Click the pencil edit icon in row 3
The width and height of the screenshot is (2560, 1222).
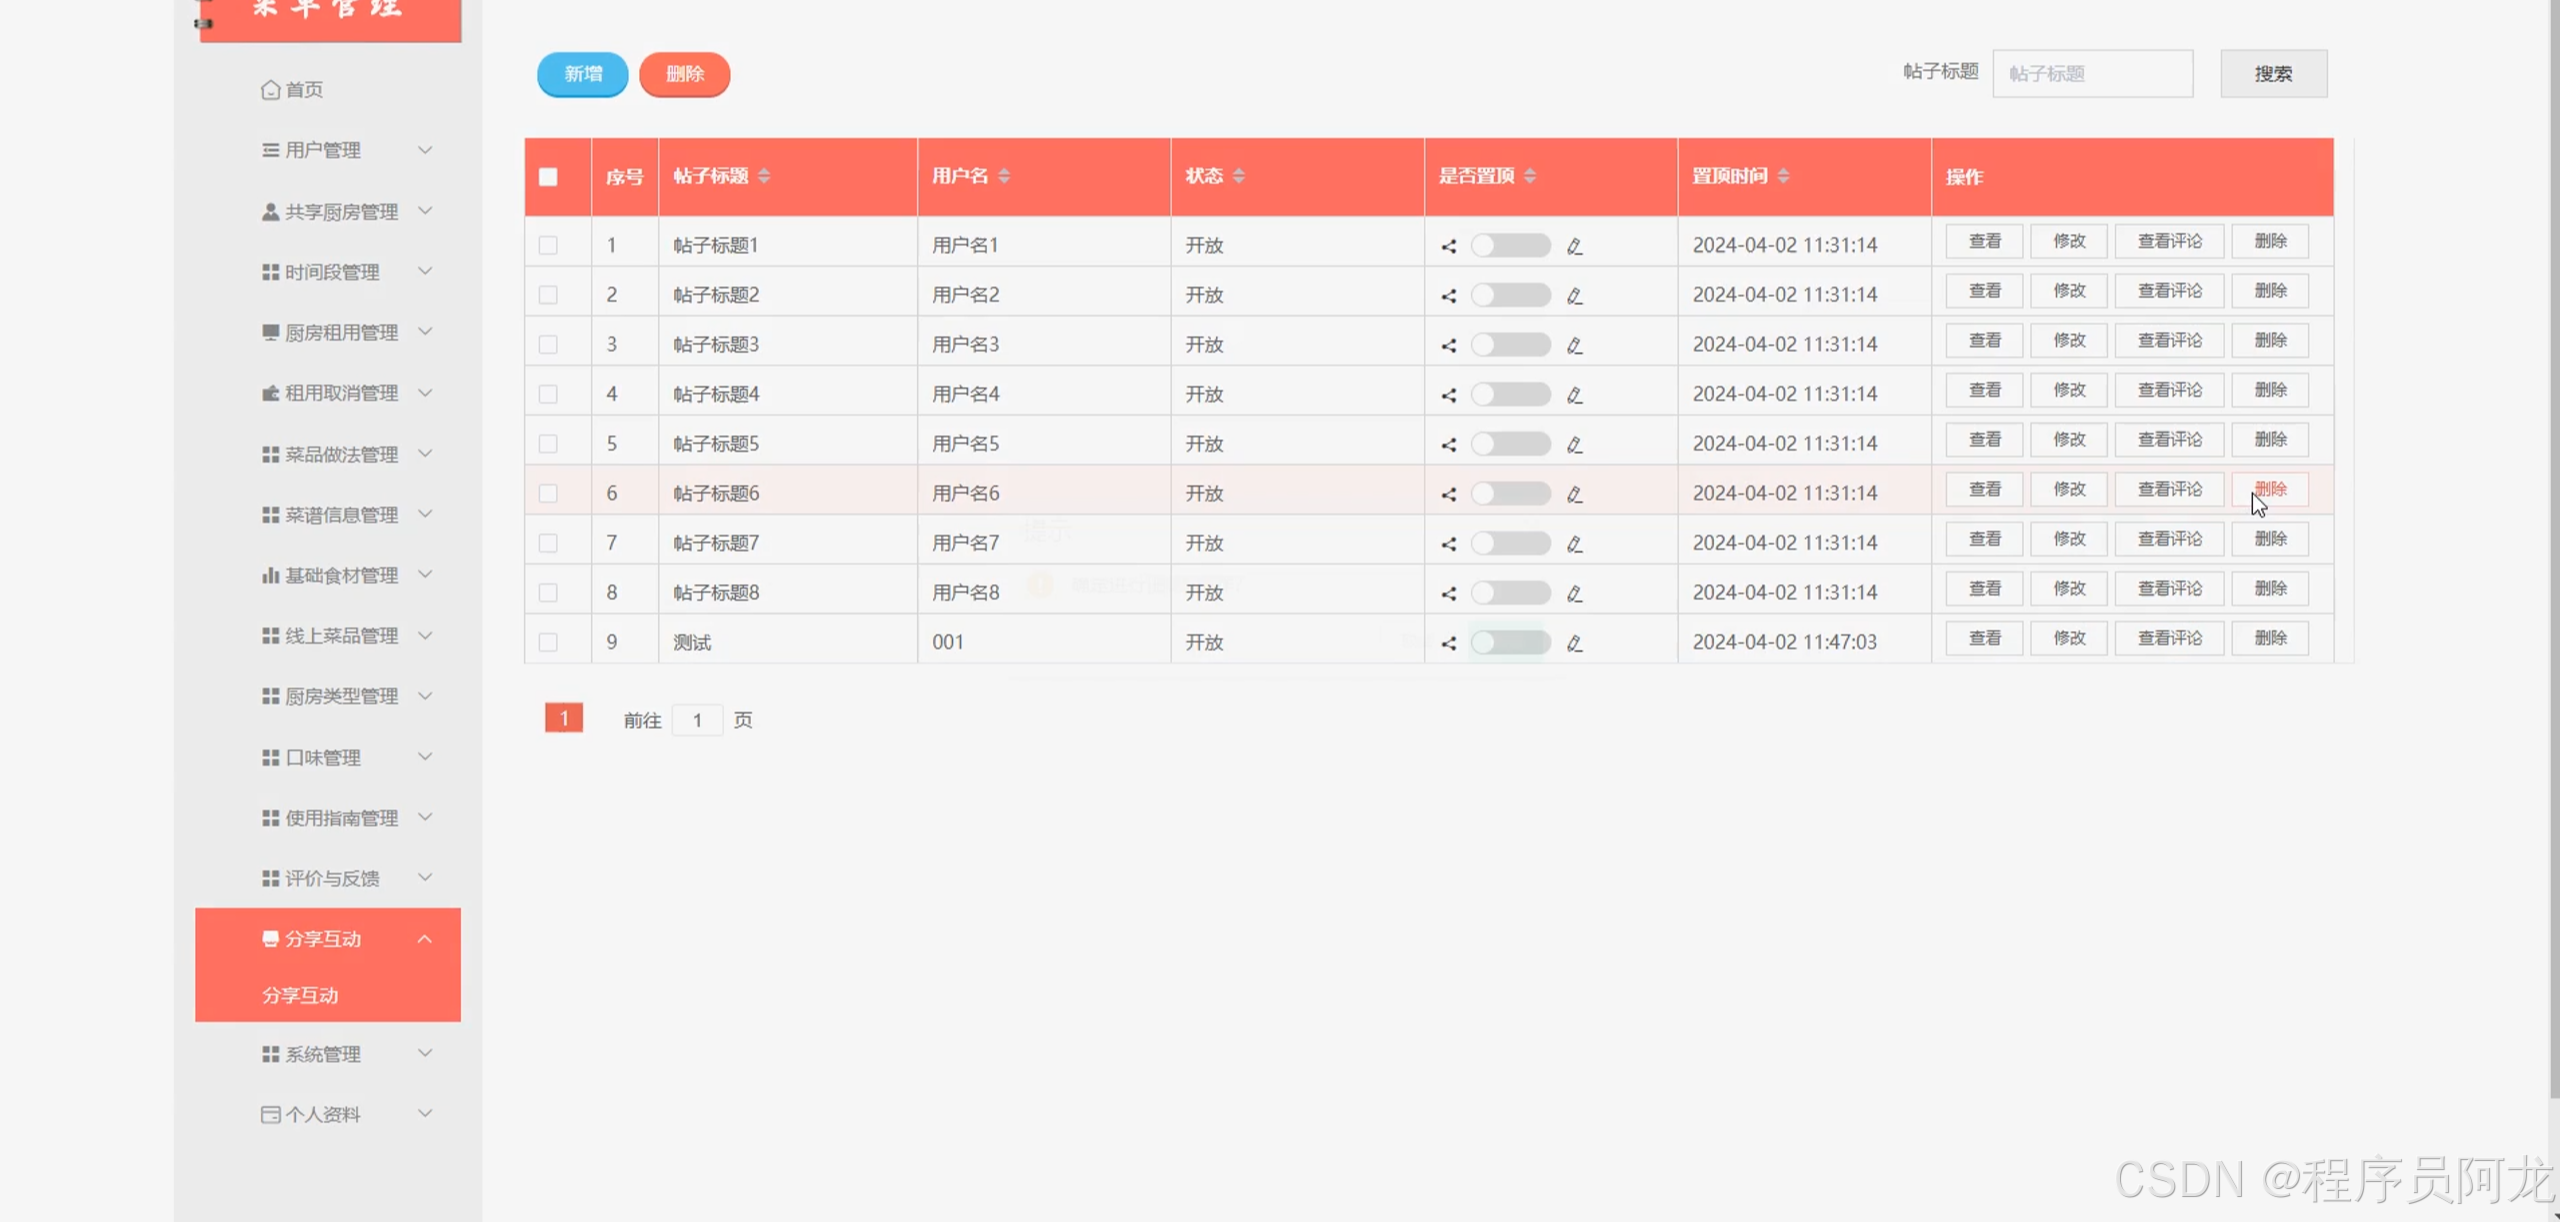[1574, 345]
